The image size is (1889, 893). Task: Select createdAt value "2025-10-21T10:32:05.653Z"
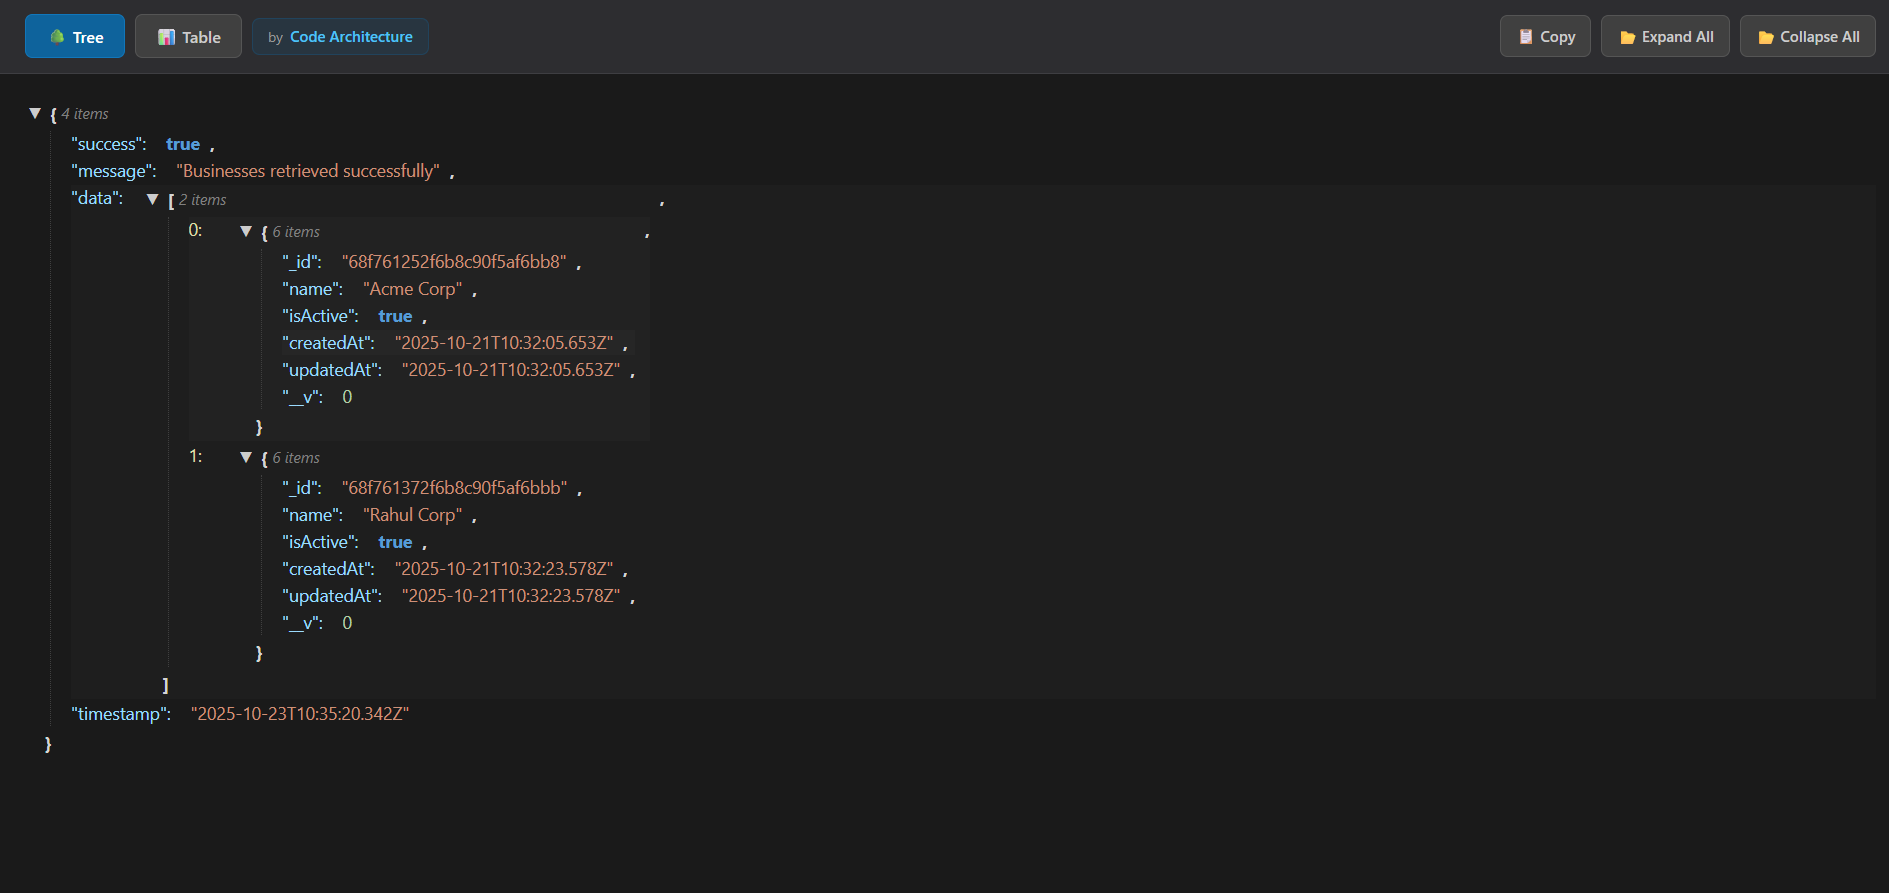[504, 342]
